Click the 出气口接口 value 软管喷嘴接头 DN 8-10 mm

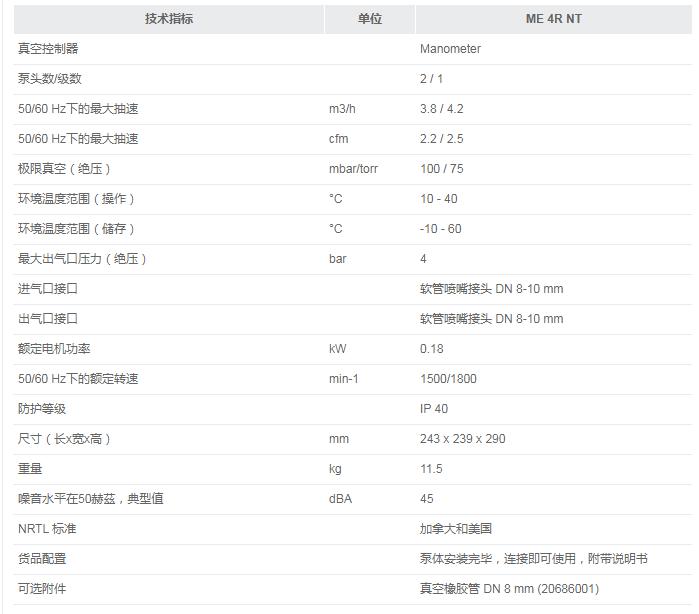point(491,318)
